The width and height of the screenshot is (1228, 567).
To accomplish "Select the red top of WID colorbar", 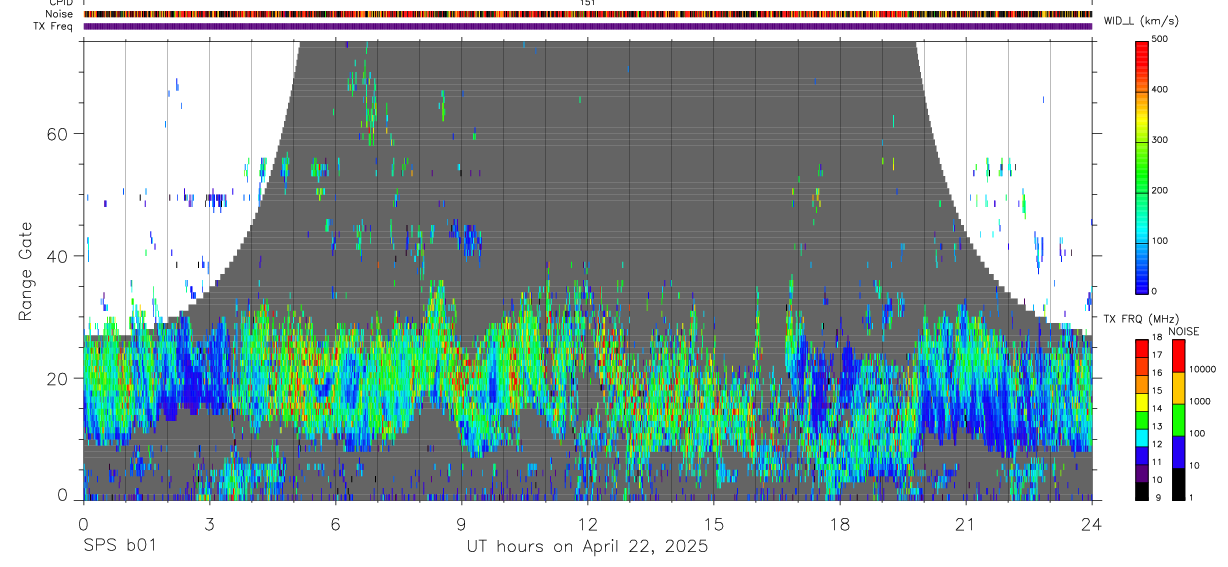I will coord(1142,47).
